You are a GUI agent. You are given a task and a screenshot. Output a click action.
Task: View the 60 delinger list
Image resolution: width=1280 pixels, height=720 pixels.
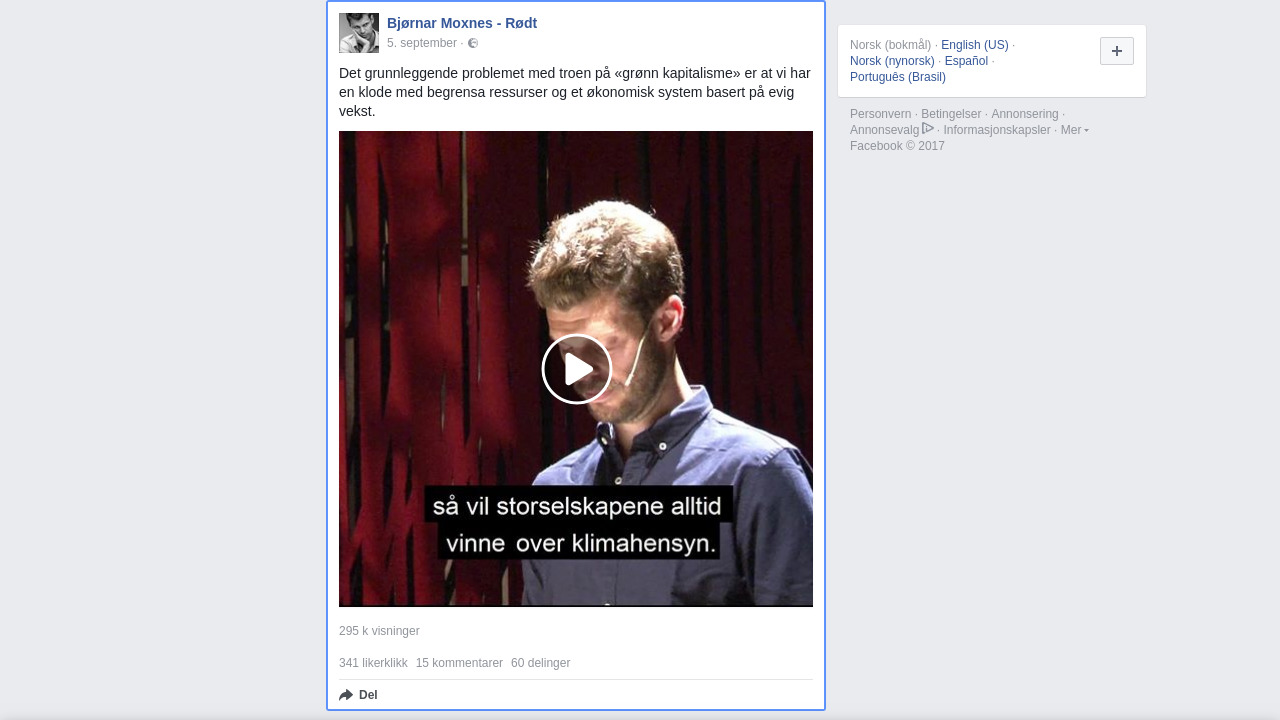coord(540,663)
